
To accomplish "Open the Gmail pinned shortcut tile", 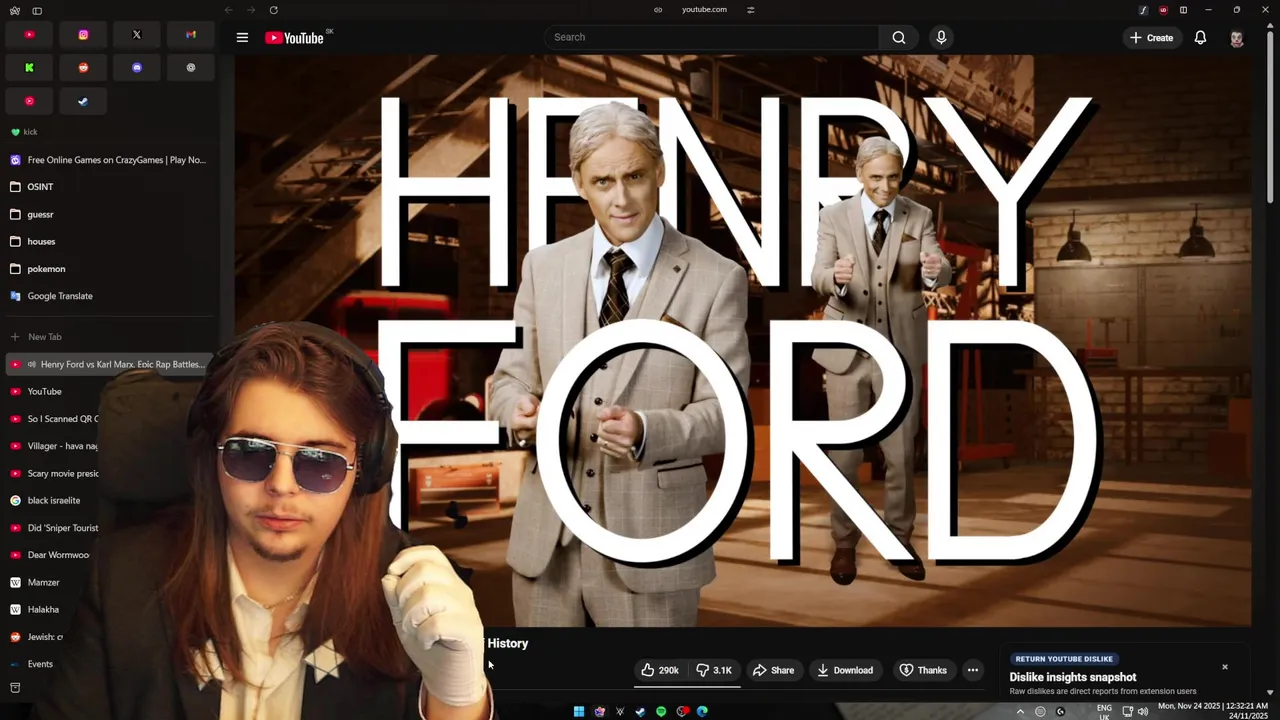I will click(x=190, y=35).
